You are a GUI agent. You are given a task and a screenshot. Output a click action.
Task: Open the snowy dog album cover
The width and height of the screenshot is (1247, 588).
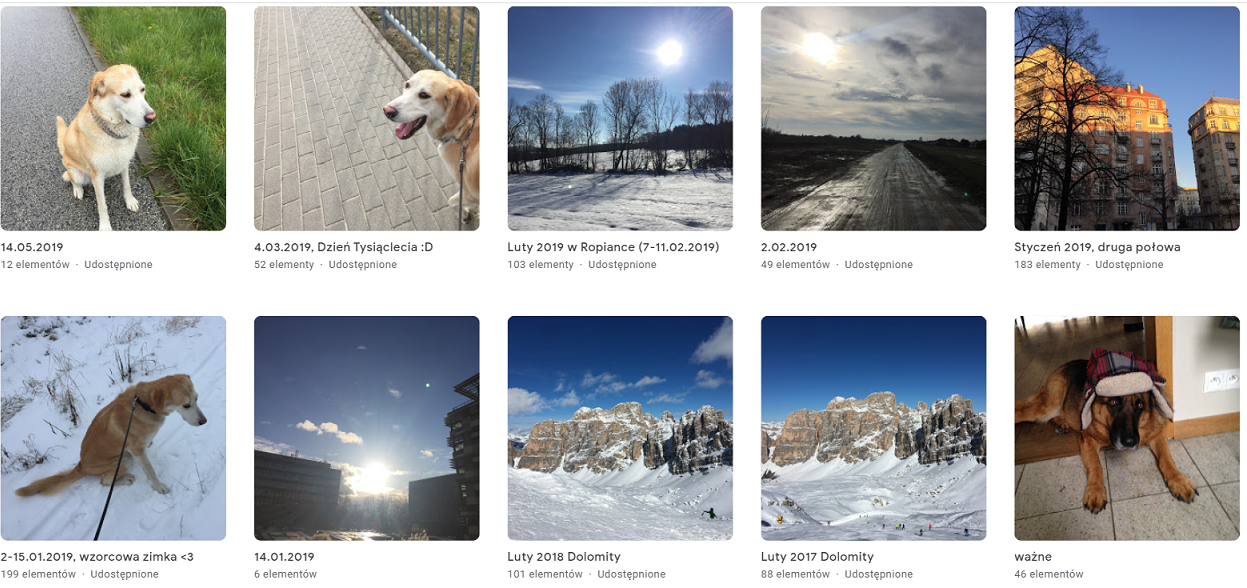coord(113,428)
